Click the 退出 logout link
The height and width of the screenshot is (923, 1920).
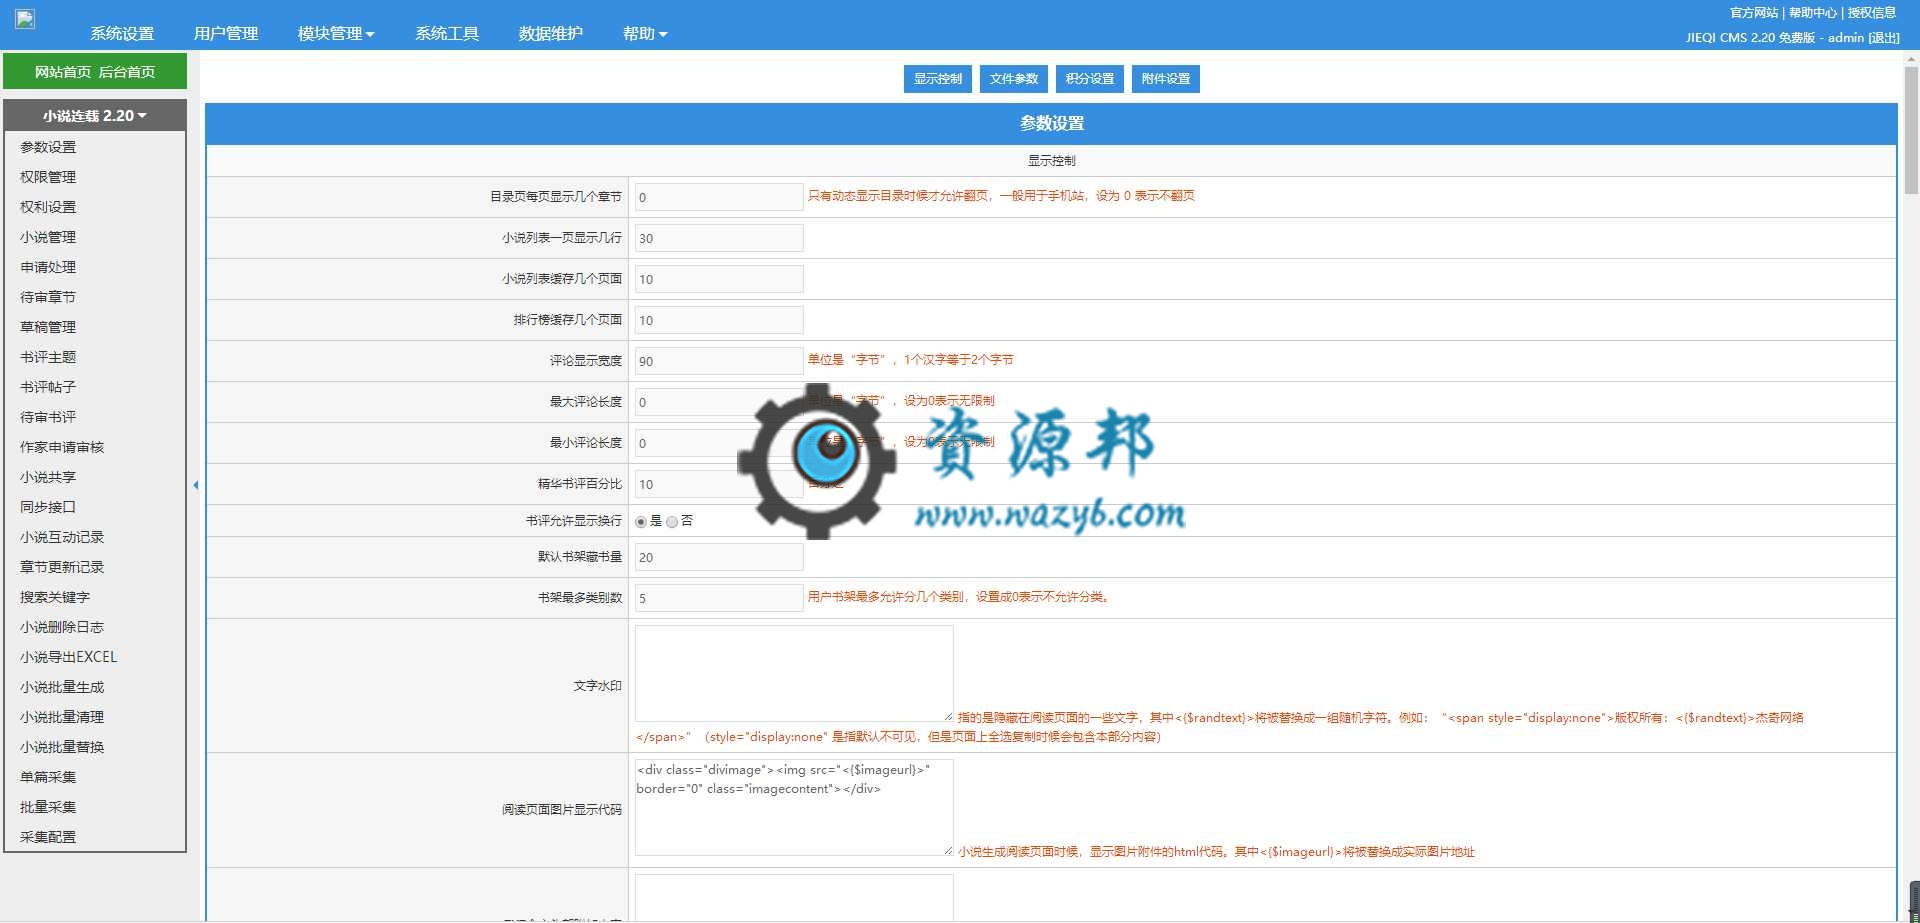tap(1884, 38)
